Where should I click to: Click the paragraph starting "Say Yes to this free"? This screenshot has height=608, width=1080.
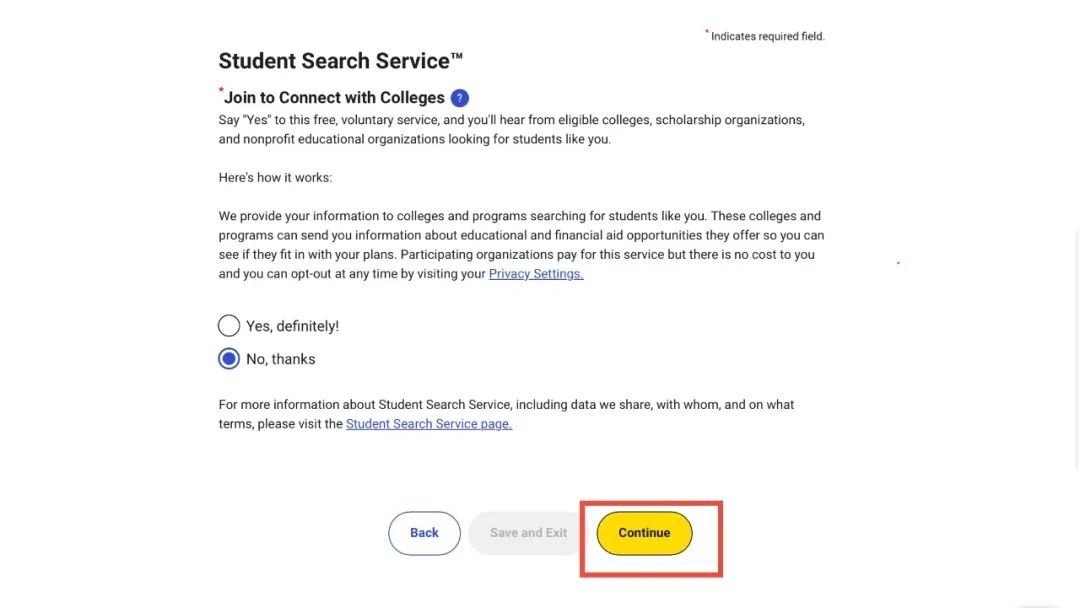[512, 129]
